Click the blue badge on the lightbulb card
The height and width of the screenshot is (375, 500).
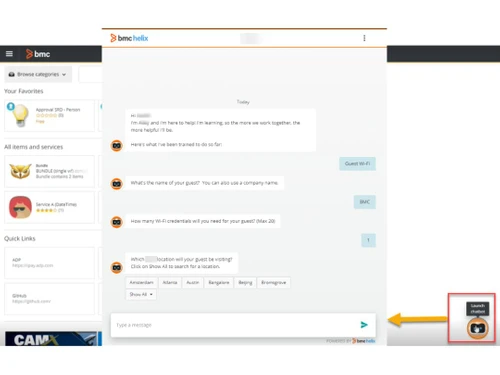click(x=11, y=106)
